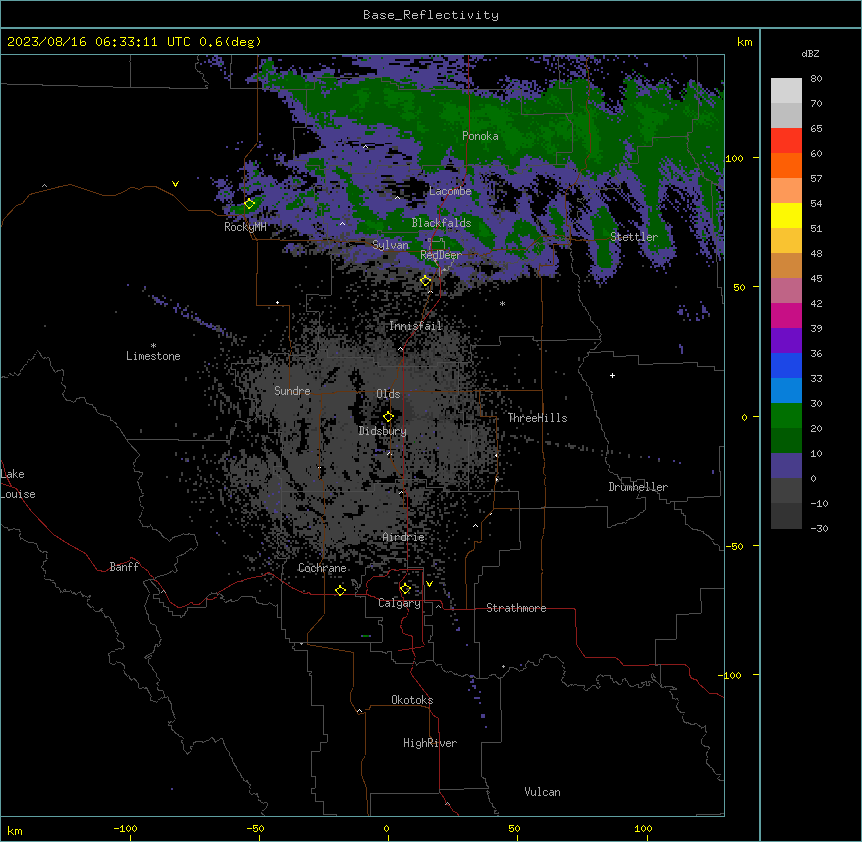Click the -50 tick on bottom axis
The image size is (862, 842).
coord(255,828)
